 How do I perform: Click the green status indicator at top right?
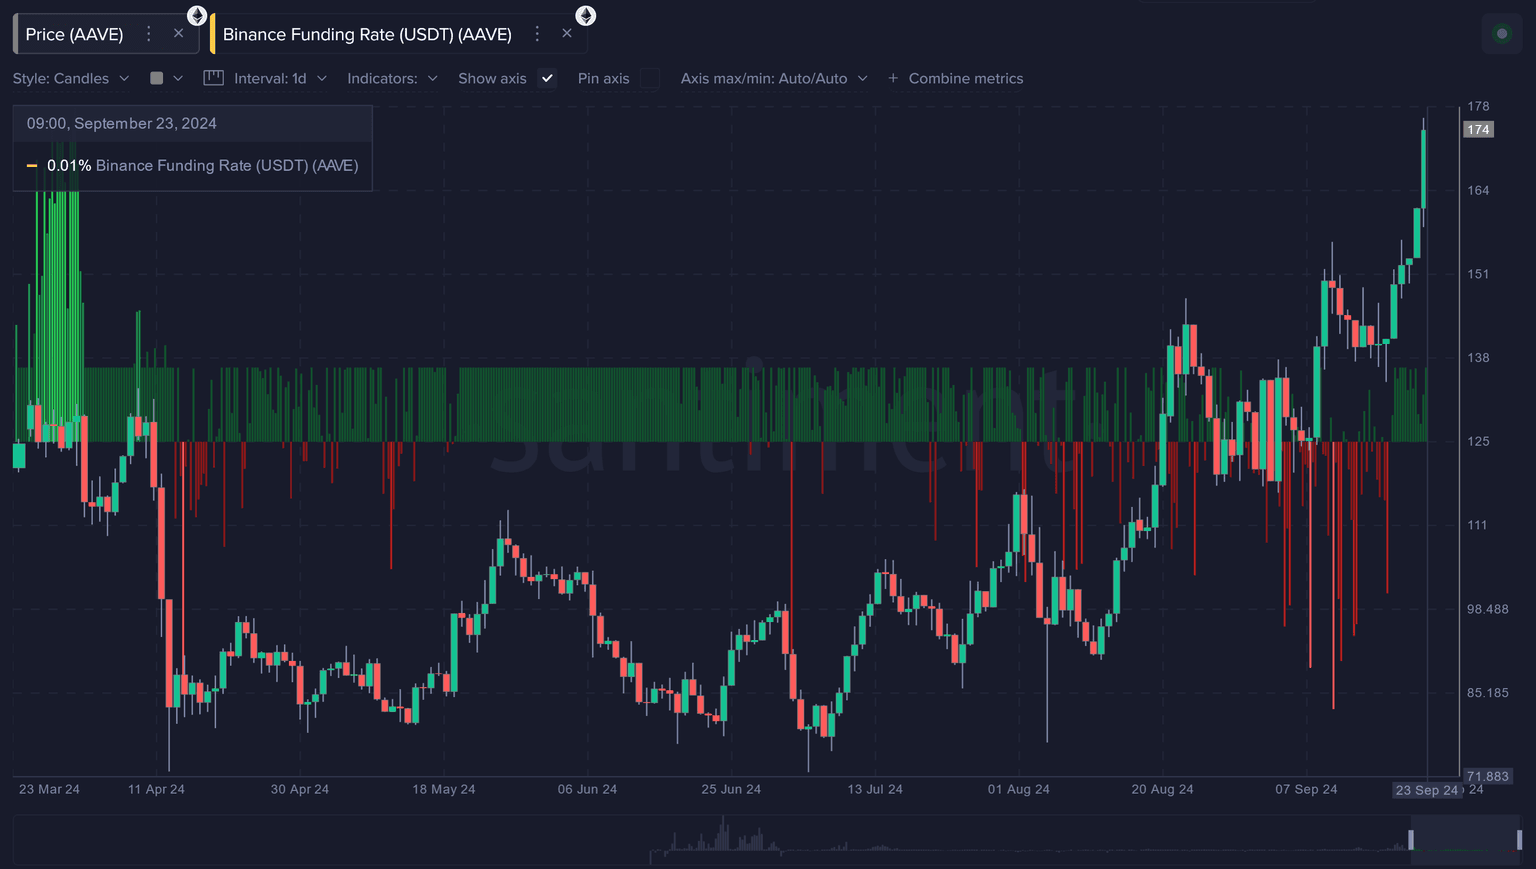1501,34
